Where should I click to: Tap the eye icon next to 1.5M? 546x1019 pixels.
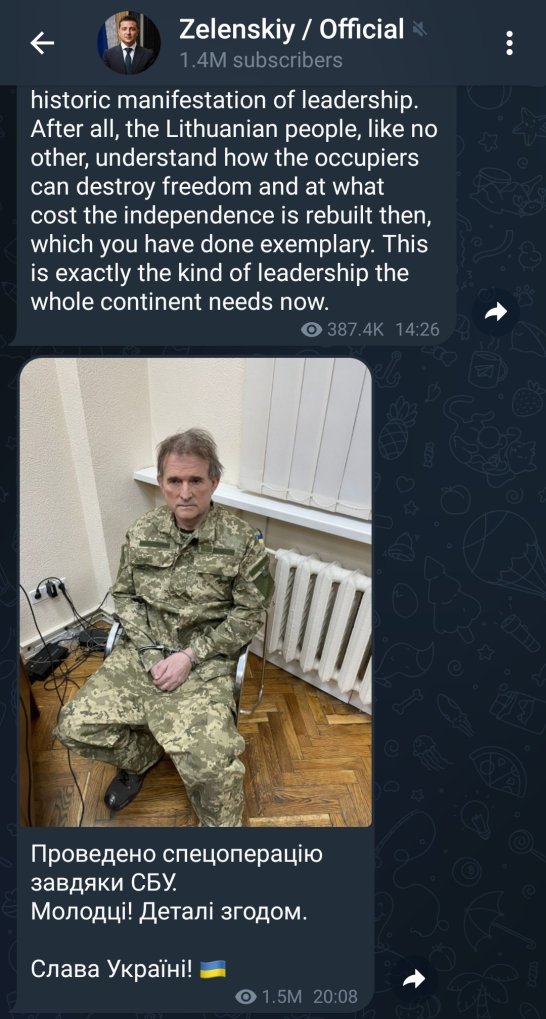[246, 996]
